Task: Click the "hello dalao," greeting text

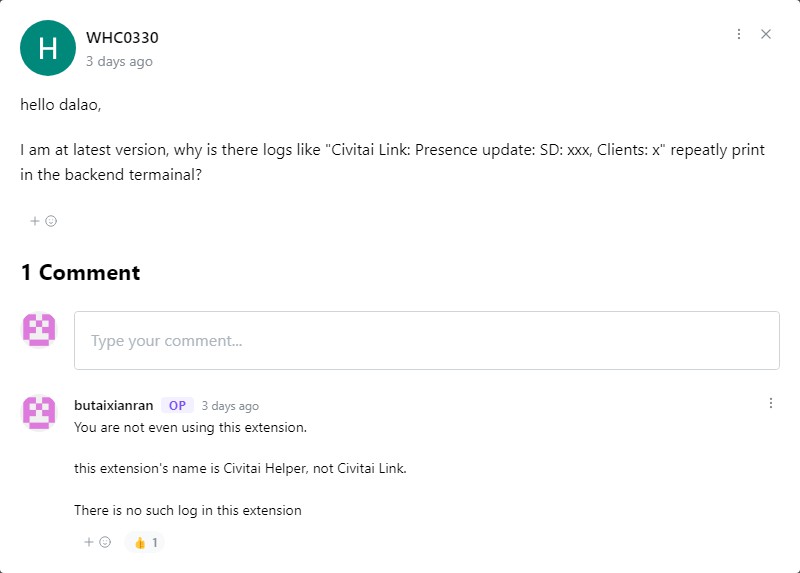Action: [x=61, y=104]
